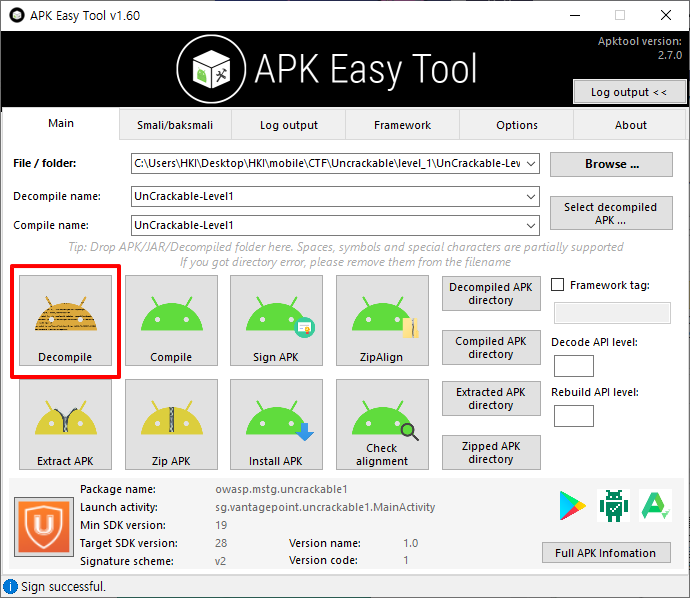Click the Check alignment button

point(382,425)
